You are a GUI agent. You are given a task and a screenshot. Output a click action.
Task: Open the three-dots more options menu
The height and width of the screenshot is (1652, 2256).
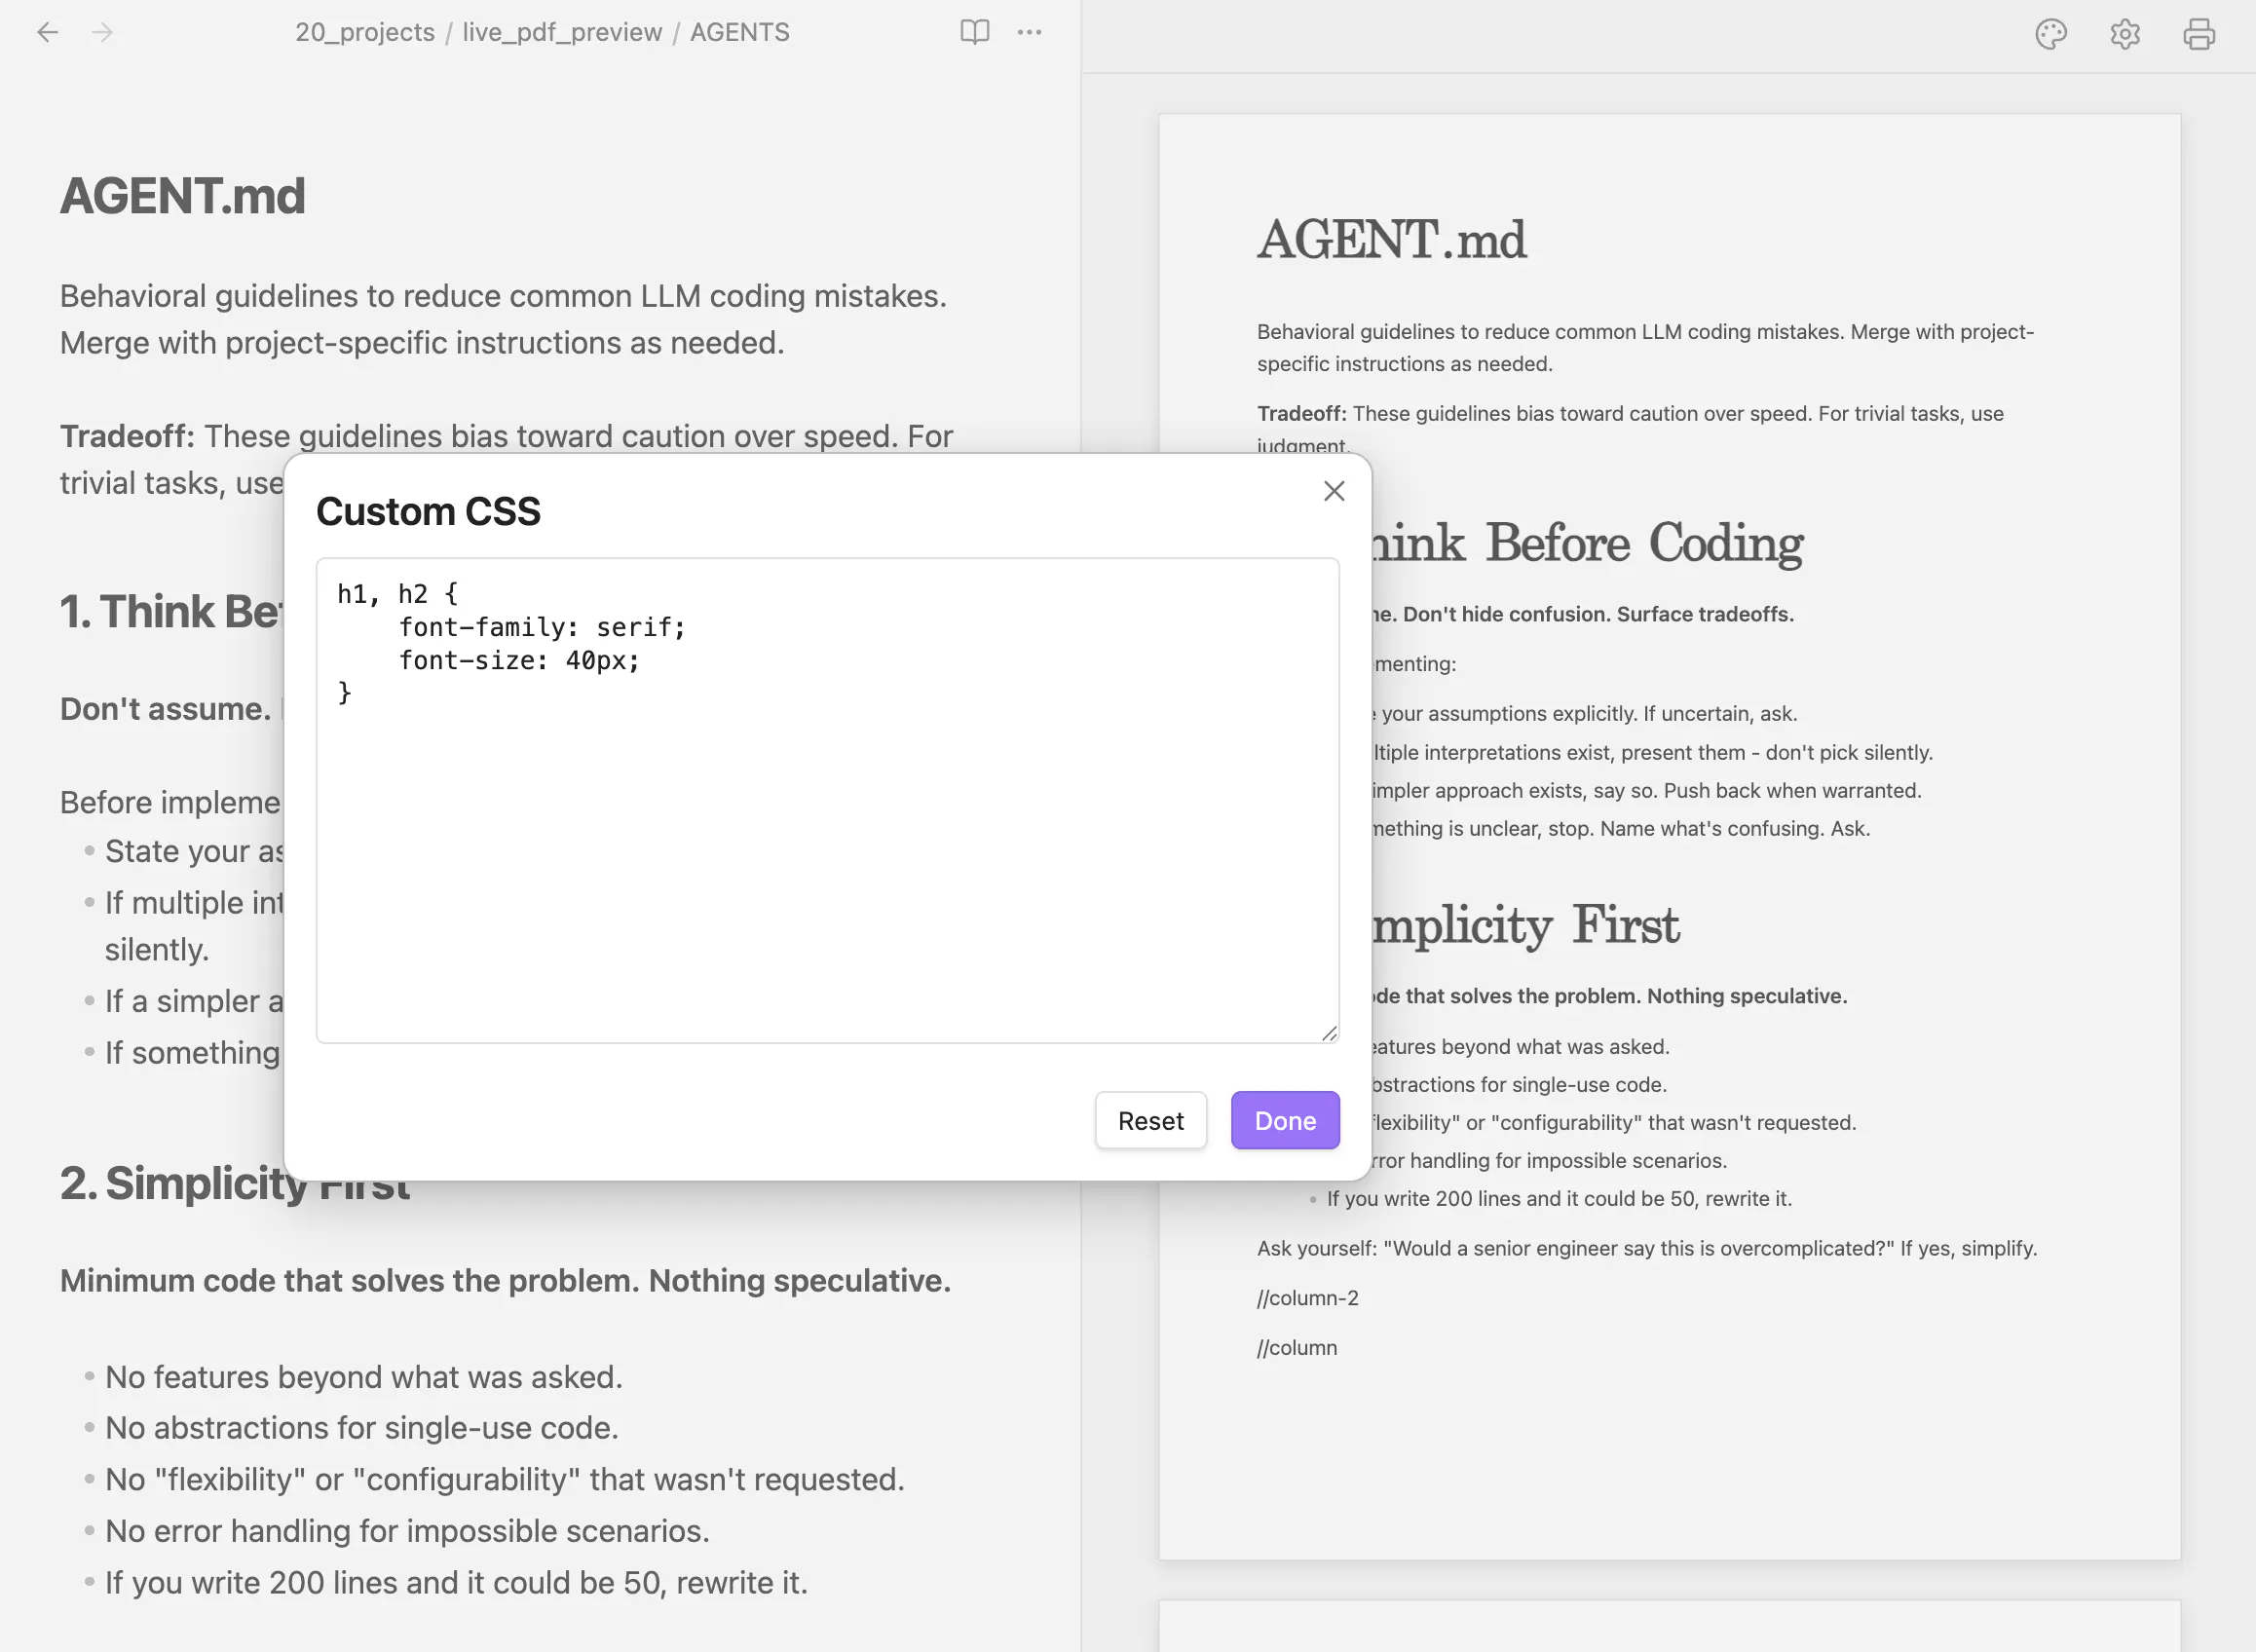[1029, 32]
